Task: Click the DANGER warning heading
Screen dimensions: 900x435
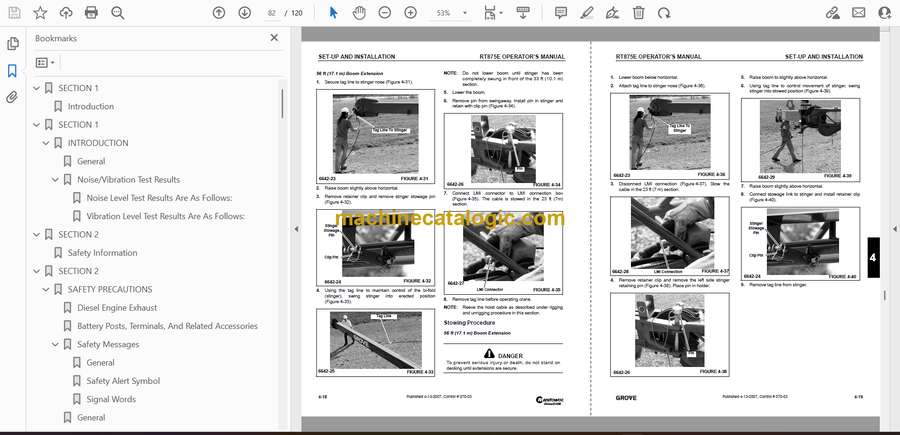Action: pos(503,354)
